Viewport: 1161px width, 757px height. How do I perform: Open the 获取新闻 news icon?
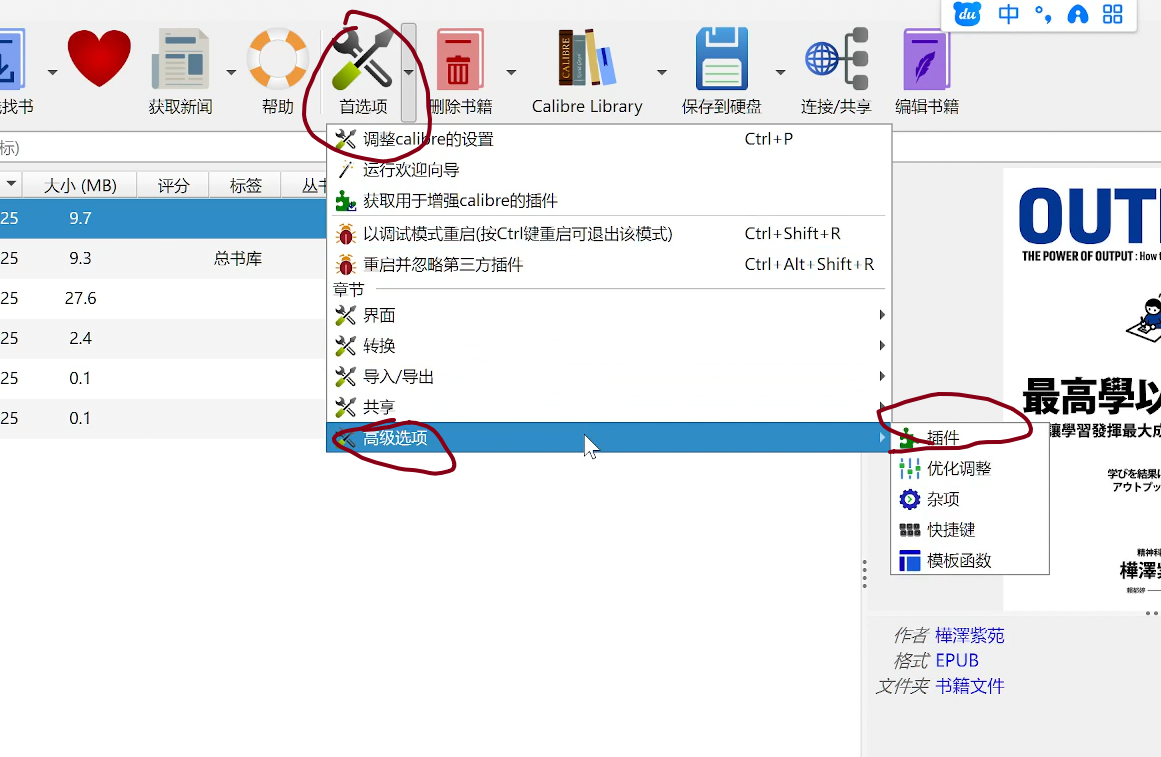[x=180, y=60]
